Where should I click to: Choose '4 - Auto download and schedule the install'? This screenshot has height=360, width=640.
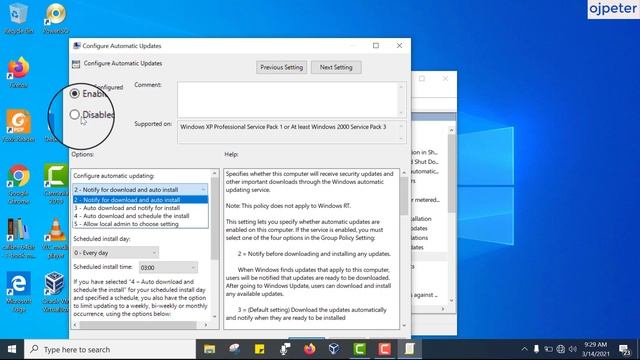[x=140, y=216]
